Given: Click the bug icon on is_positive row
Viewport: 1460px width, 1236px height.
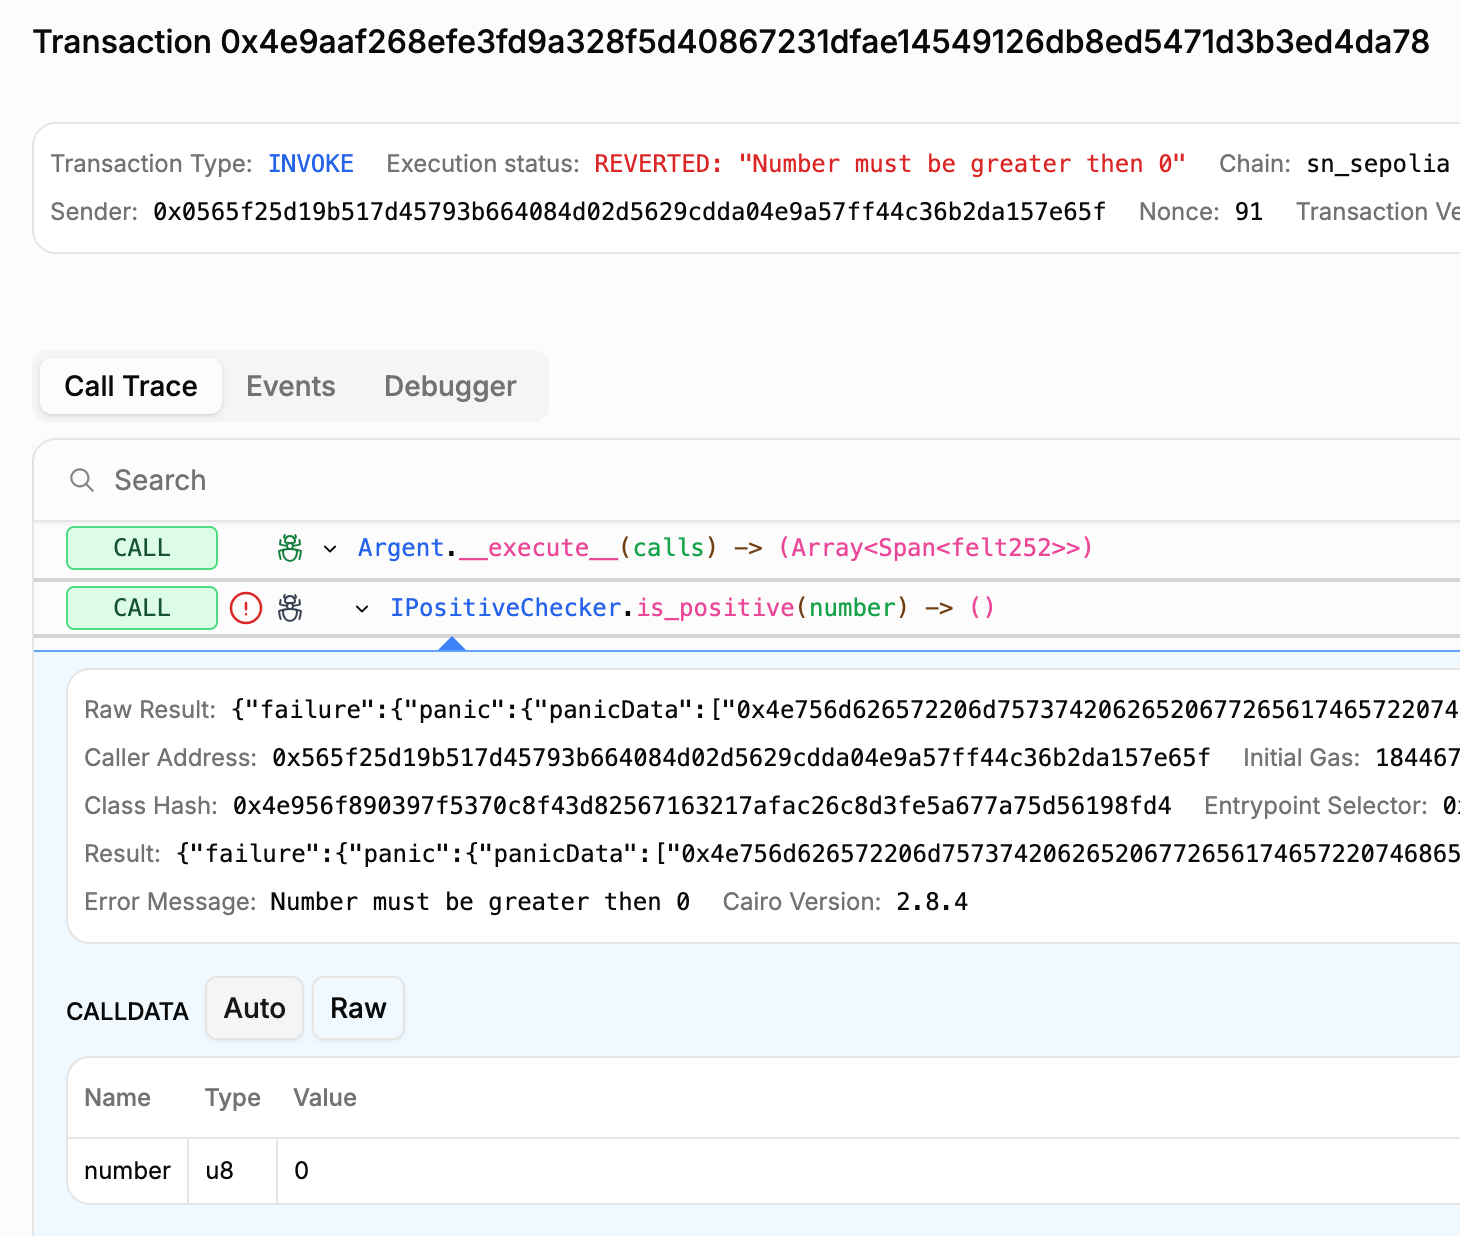Looking at the screenshot, I should tap(290, 608).
